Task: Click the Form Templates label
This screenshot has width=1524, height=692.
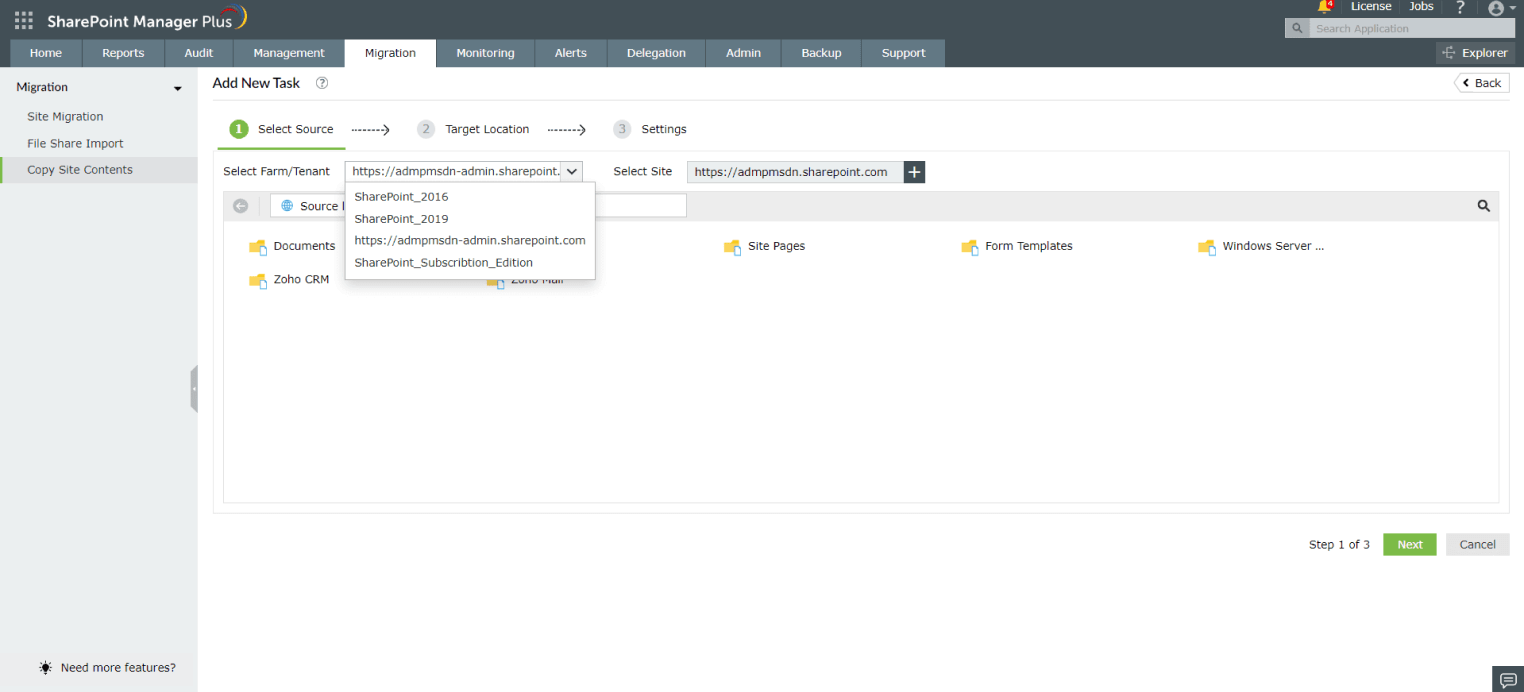Action: coord(1029,246)
